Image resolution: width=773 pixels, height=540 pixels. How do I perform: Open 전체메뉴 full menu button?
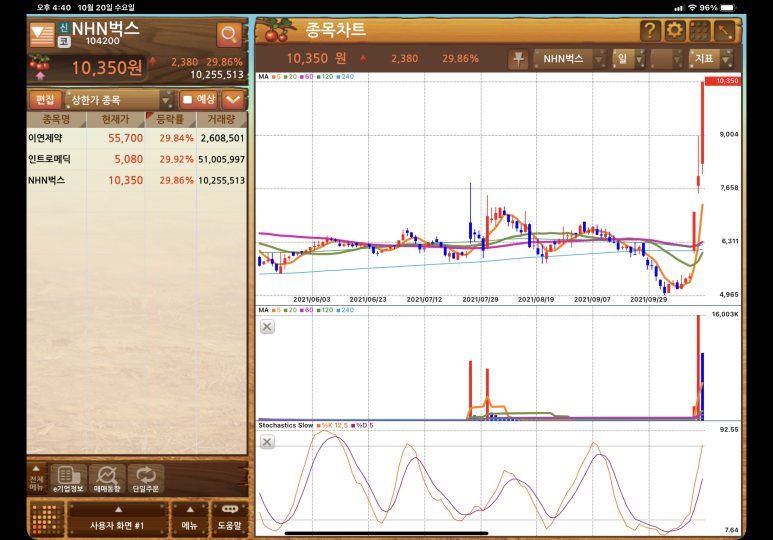36,479
